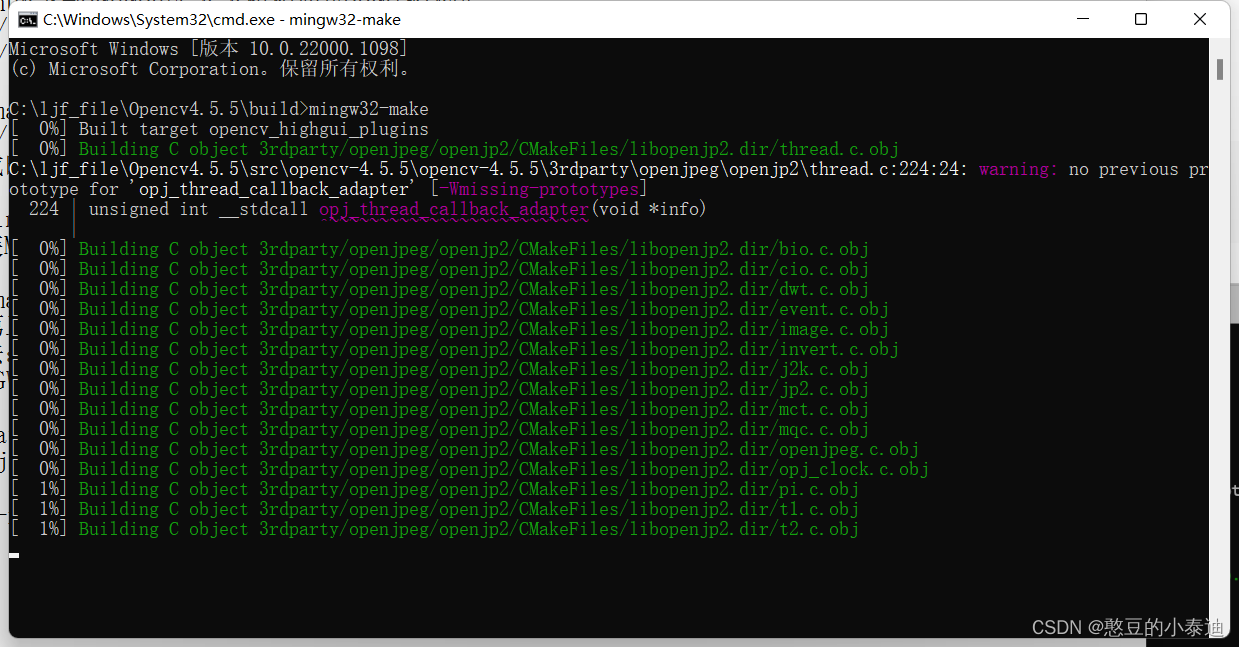Minimize the cmd.exe window
The width and height of the screenshot is (1239, 647).
[1082, 19]
